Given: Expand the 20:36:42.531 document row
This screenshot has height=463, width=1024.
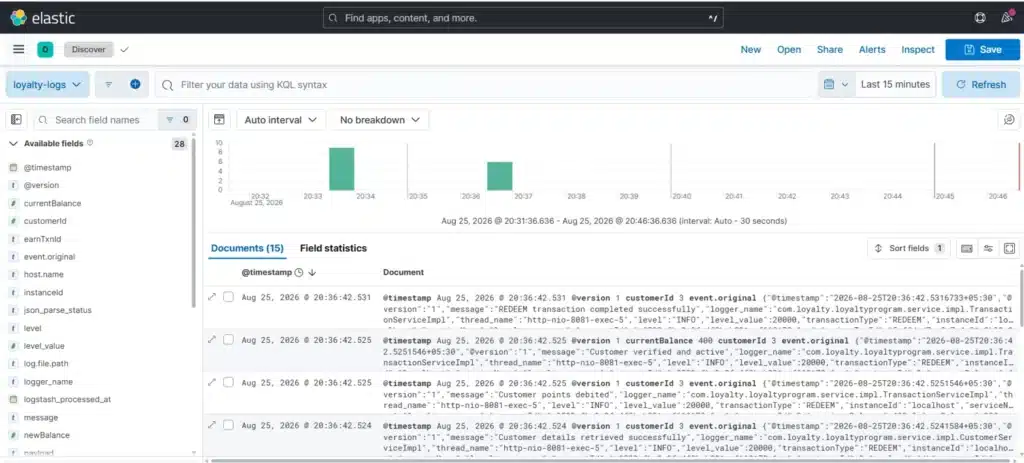Looking at the screenshot, I should click(212, 296).
